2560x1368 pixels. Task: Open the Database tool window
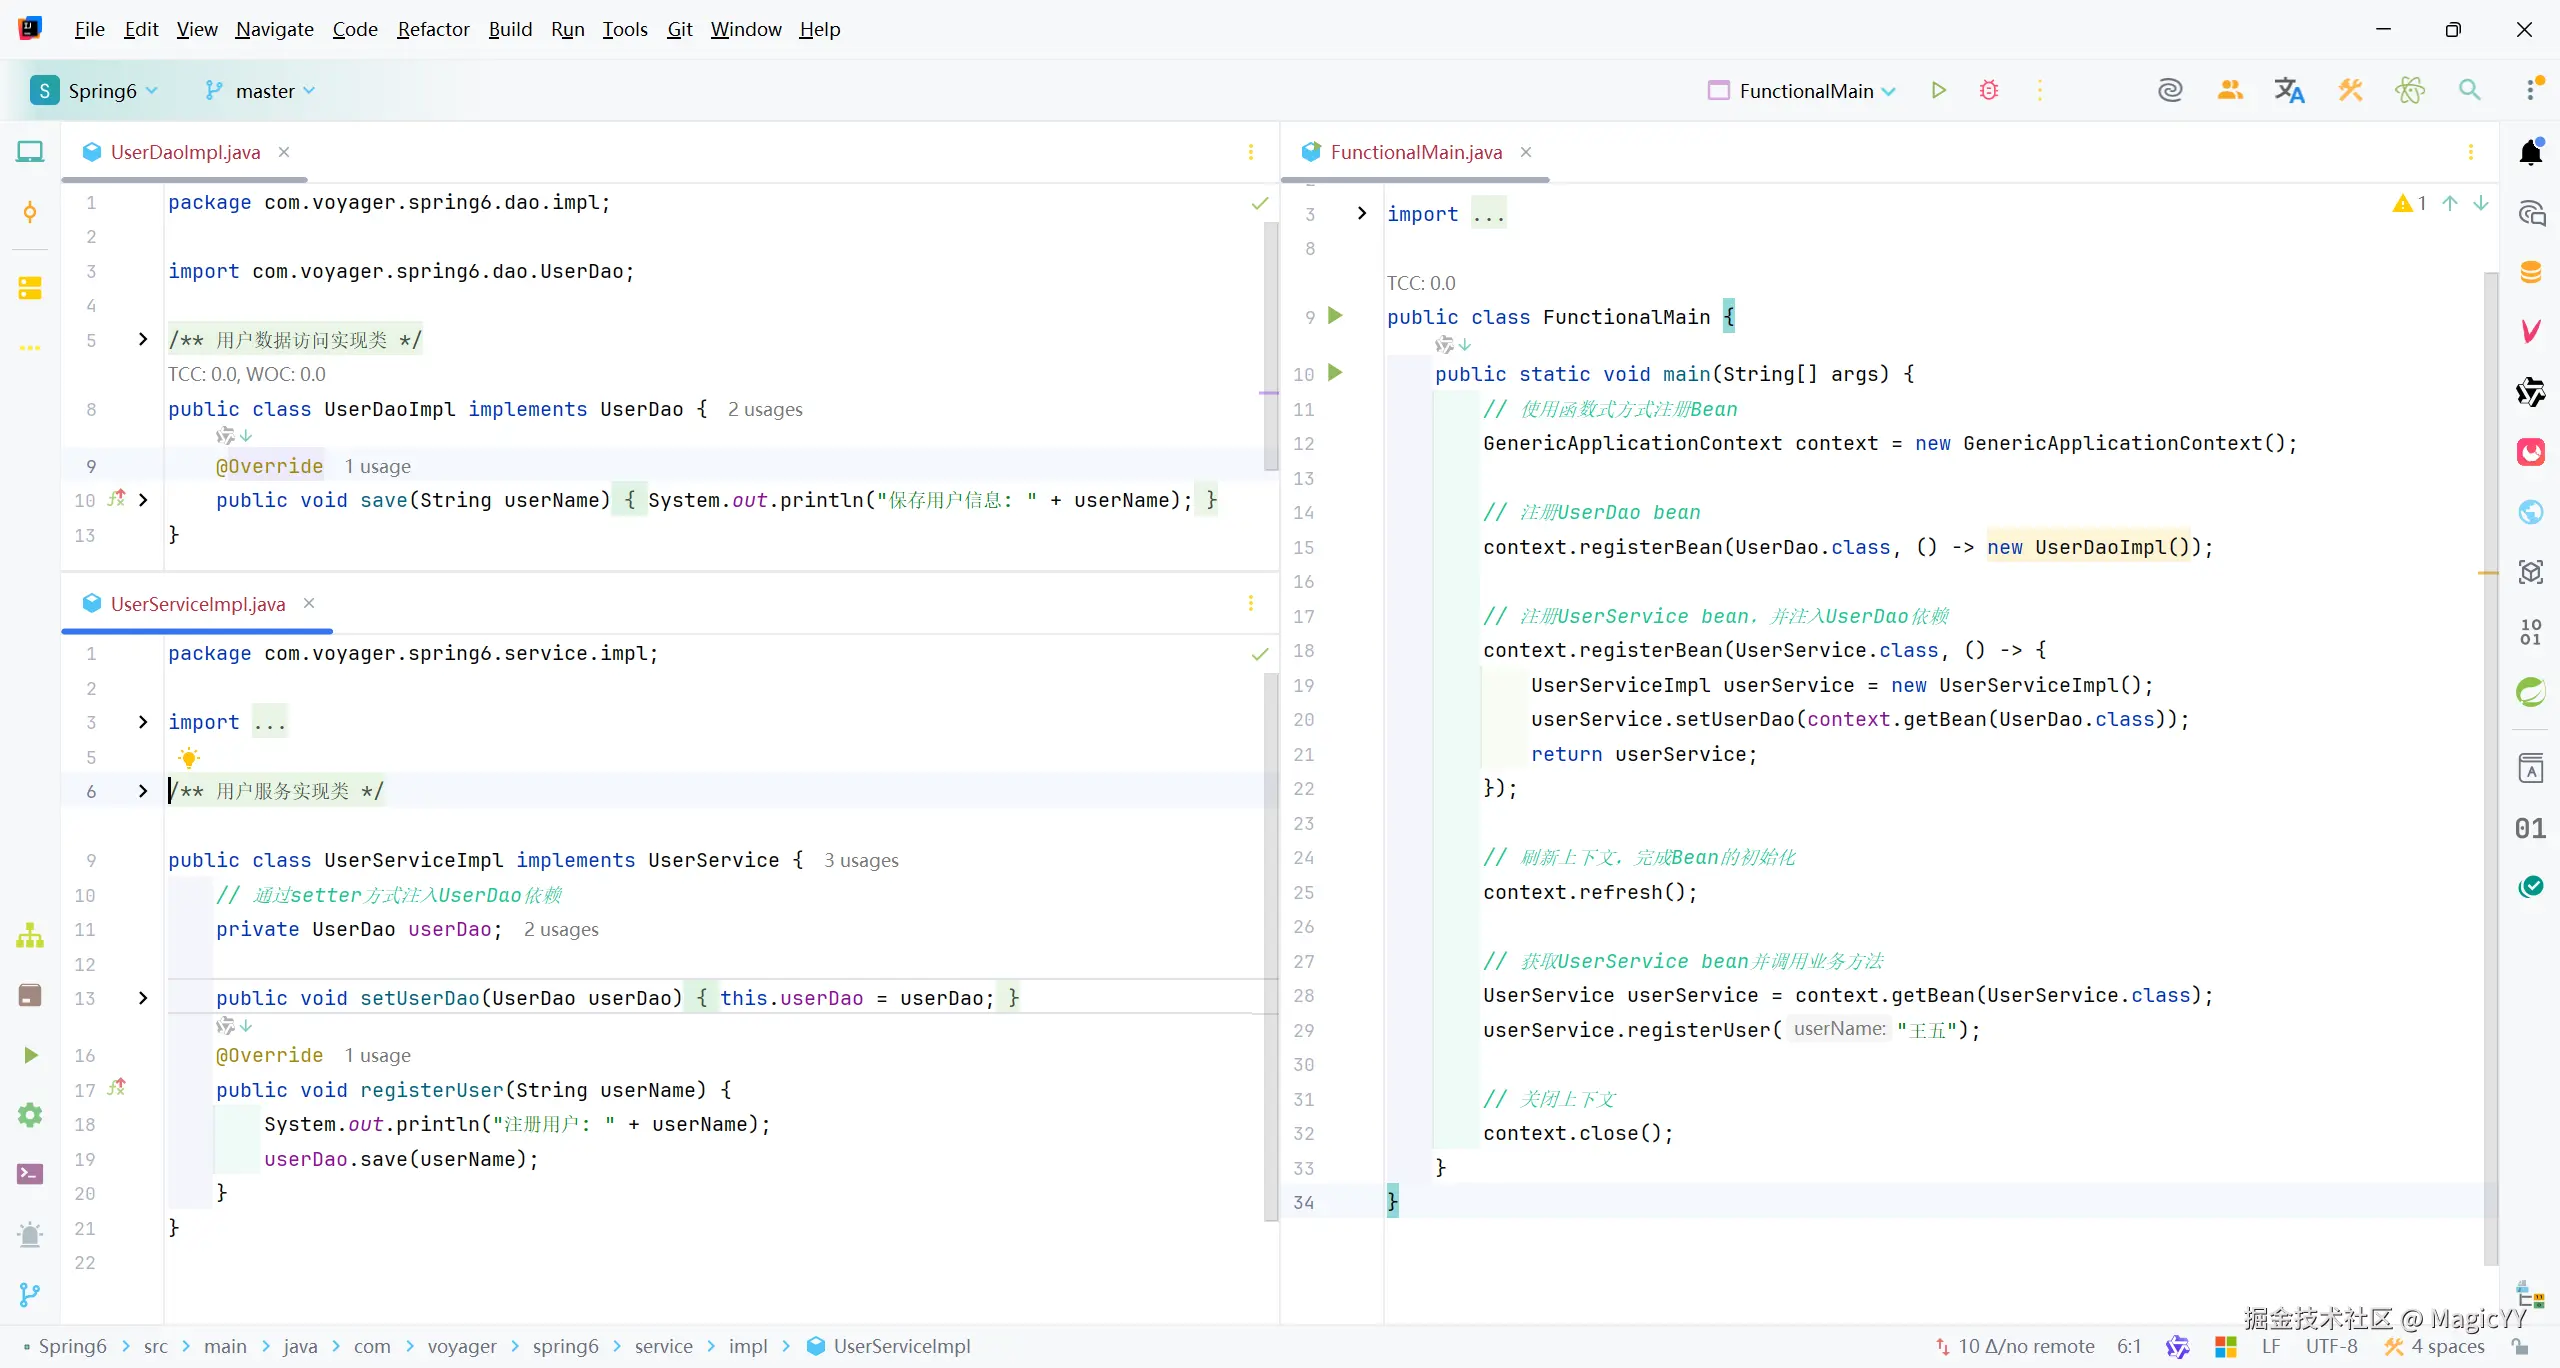2531,272
